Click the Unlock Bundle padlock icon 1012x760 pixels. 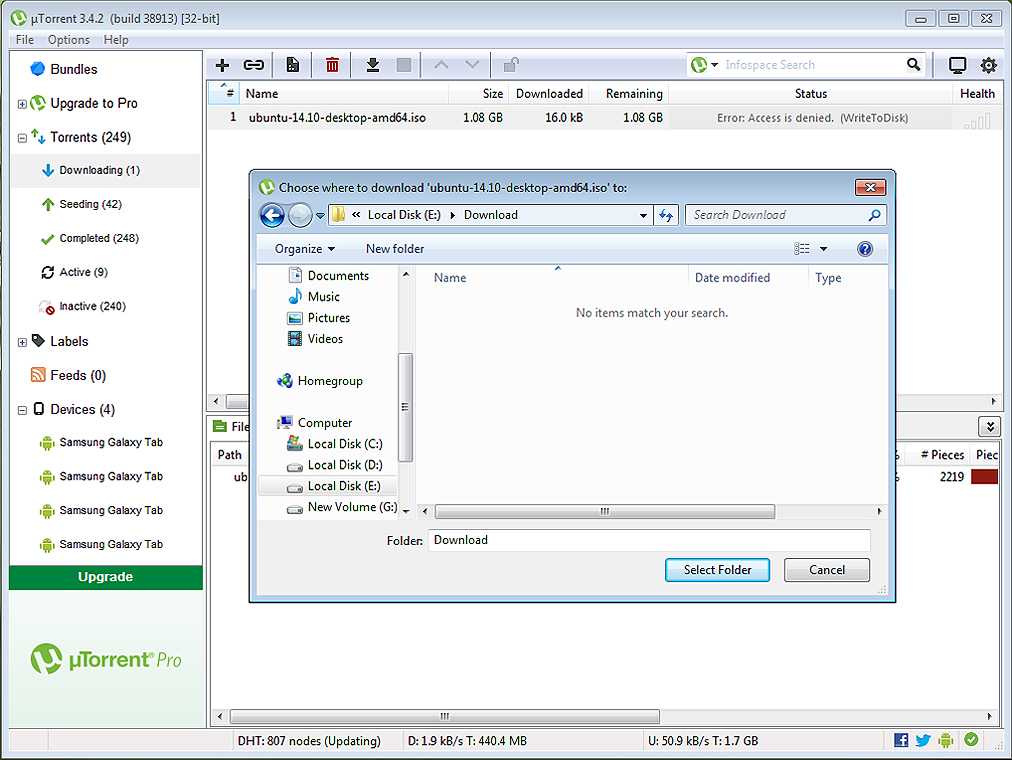[511, 65]
